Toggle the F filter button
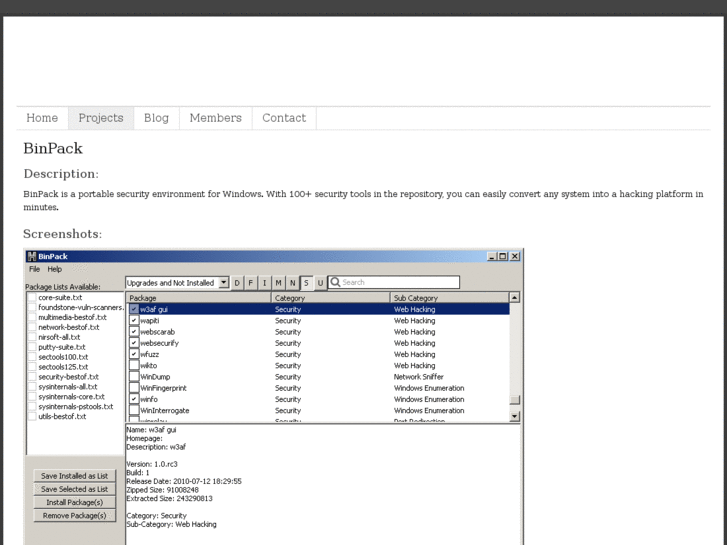This screenshot has width=727, height=545. pos(251,282)
